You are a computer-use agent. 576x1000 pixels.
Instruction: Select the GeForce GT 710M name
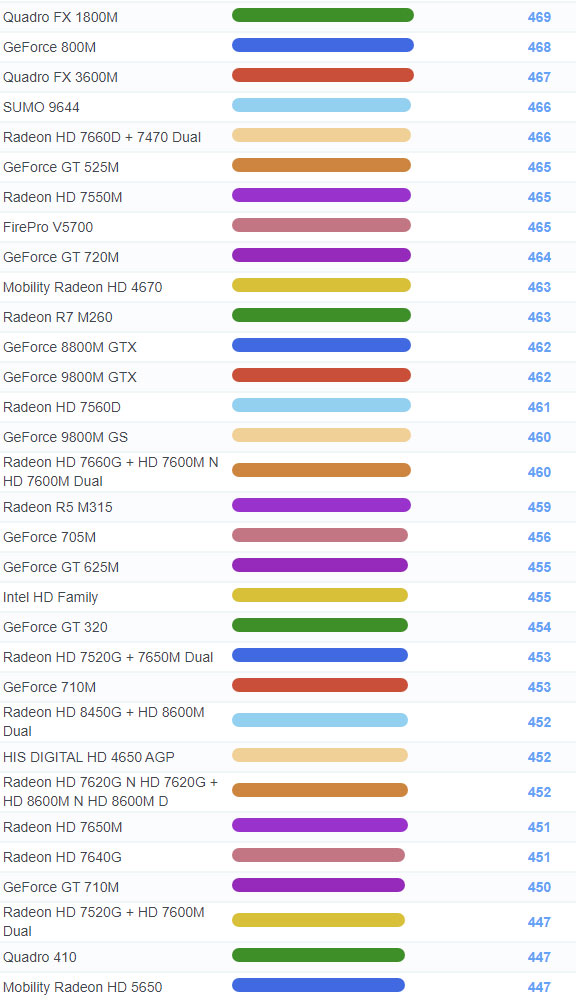tap(61, 887)
